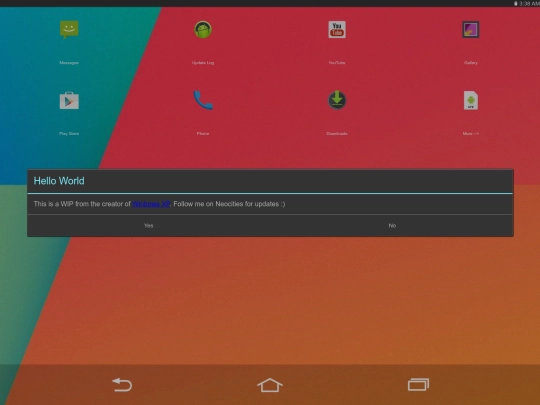The image size is (540, 405).
Task: Open the Gallery app icon
Action: pyautogui.click(x=470, y=30)
